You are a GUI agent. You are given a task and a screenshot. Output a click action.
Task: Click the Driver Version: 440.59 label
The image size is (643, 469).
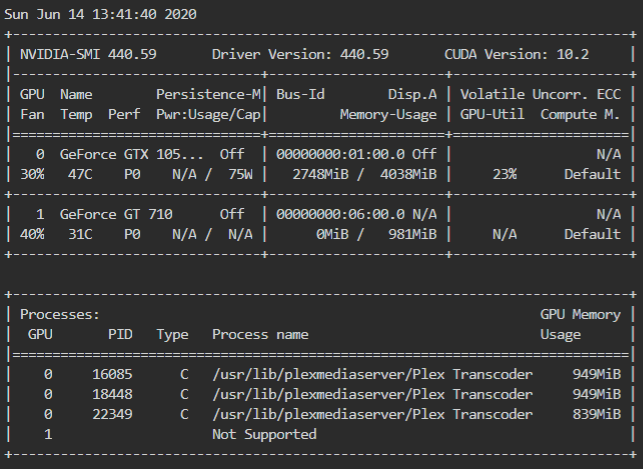tap(300, 55)
